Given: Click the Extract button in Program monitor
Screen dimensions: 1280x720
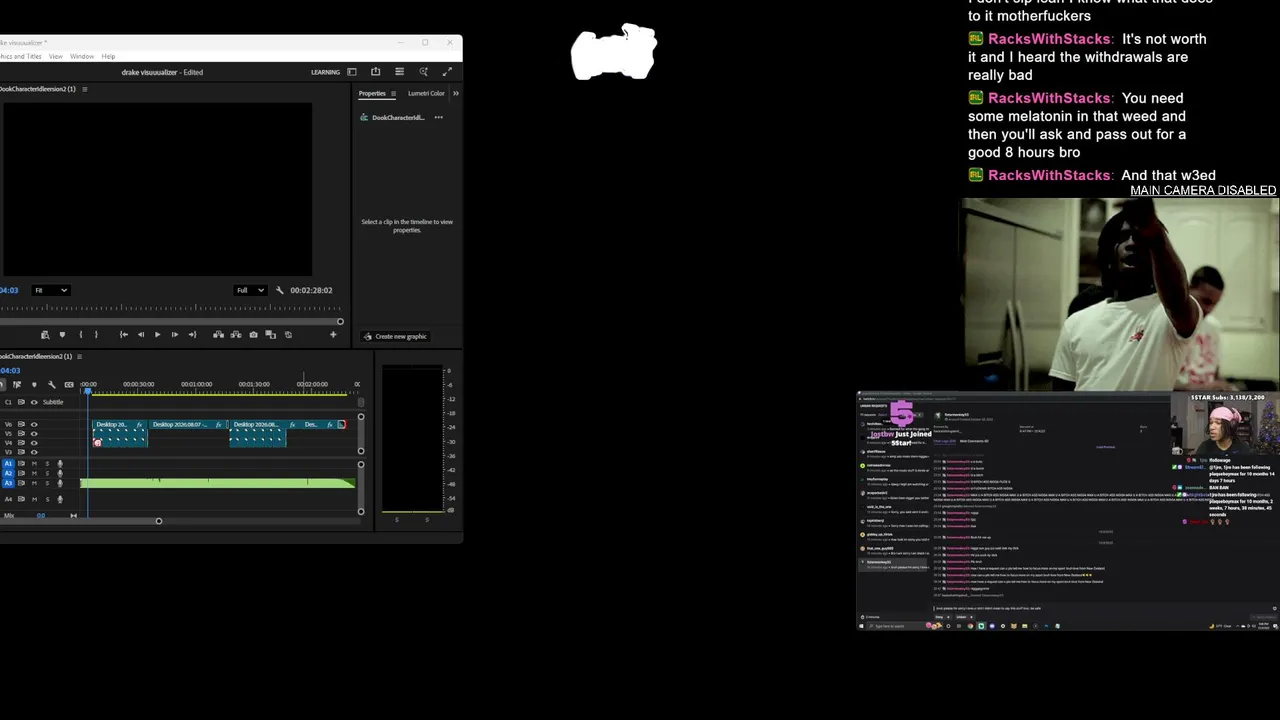Looking at the screenshot, I should pos(236,335).
